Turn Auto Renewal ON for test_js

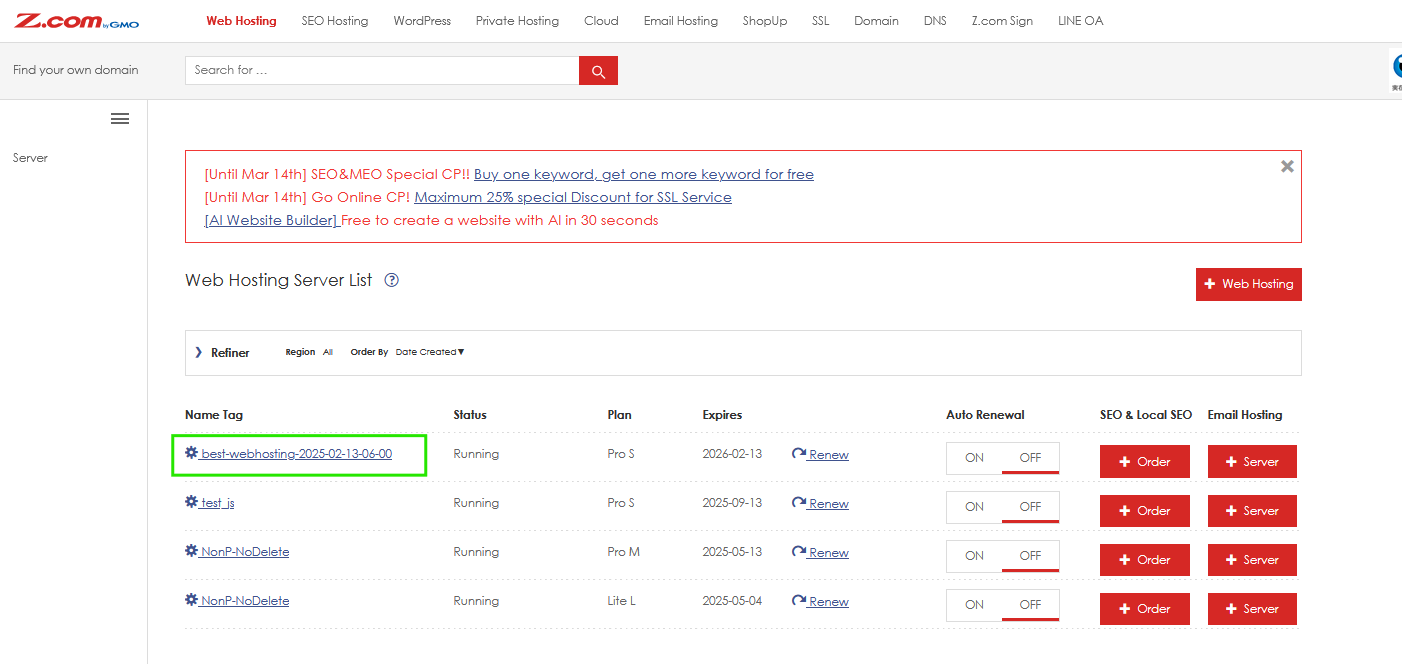[x=974, y=507]
